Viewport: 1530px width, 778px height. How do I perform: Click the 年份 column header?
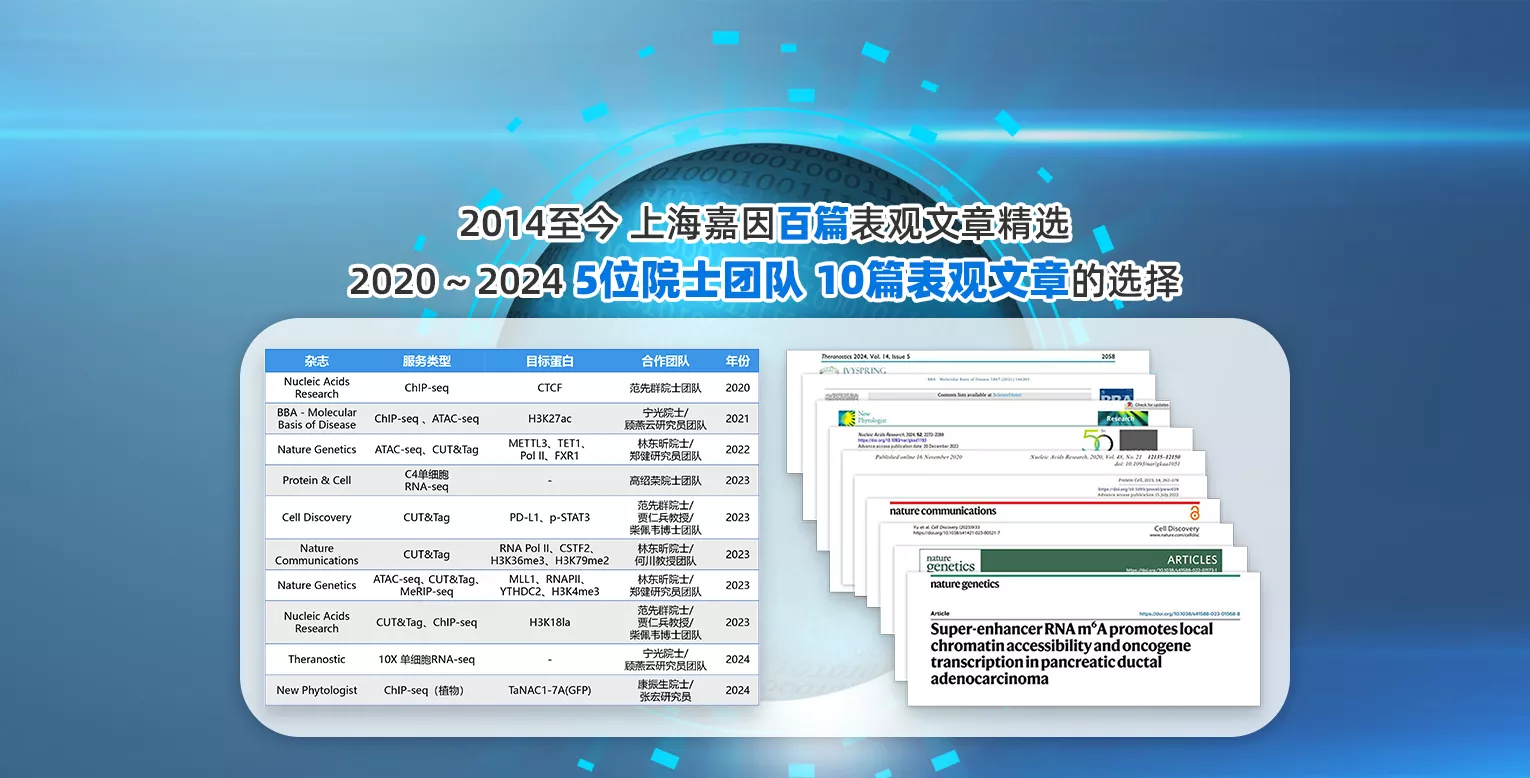click(x=737, y=361)
